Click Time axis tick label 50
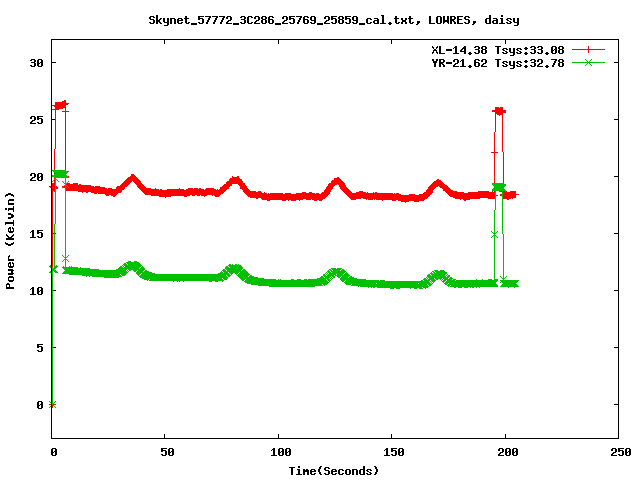 (167, 452)
